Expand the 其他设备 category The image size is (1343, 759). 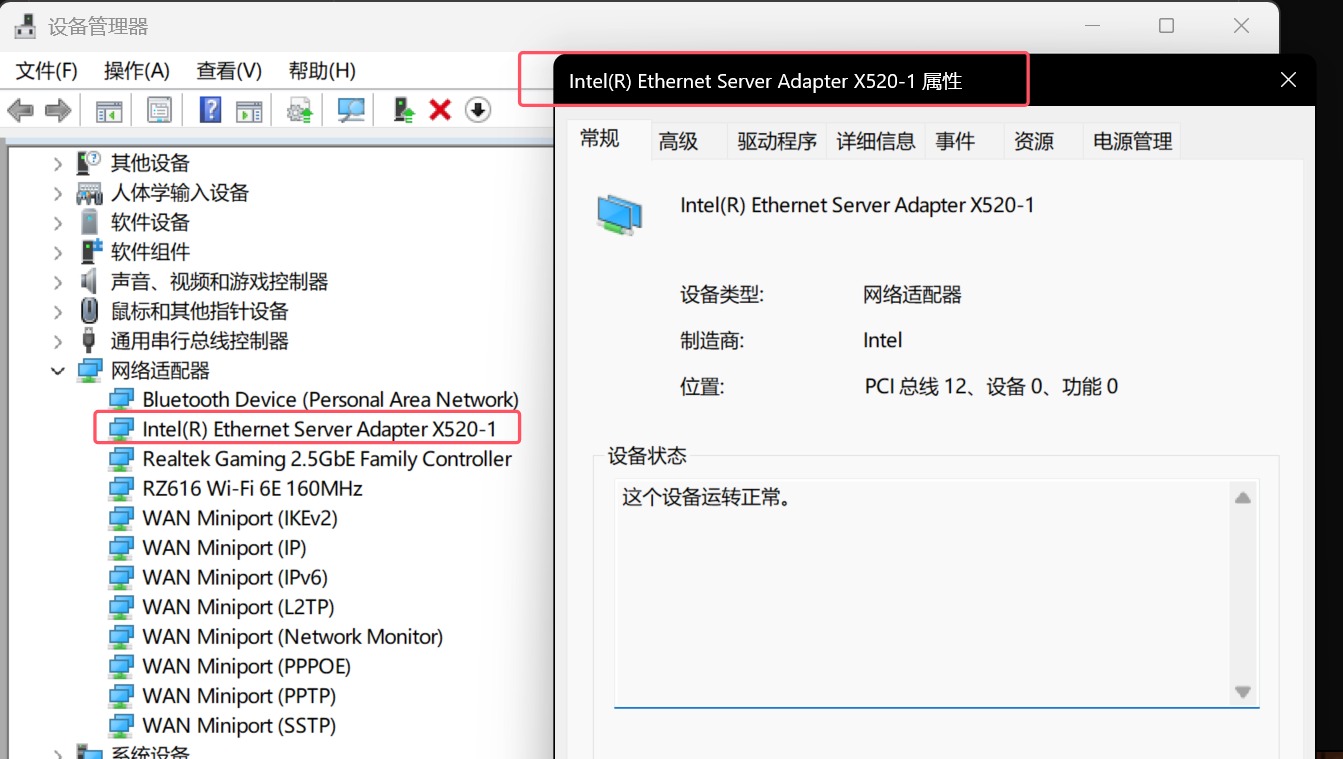[57, 163]
